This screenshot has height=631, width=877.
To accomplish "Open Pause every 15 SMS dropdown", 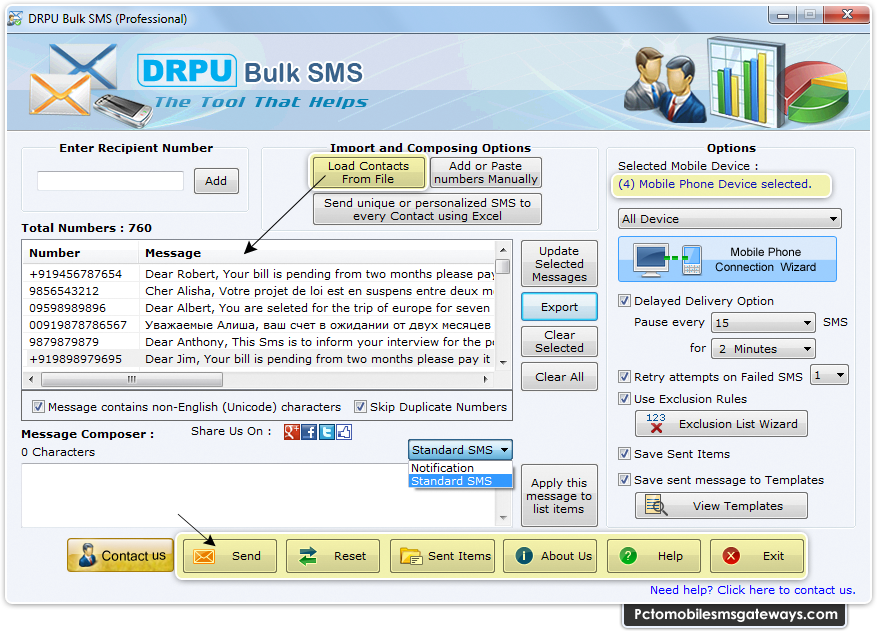I will click(763, 323).
